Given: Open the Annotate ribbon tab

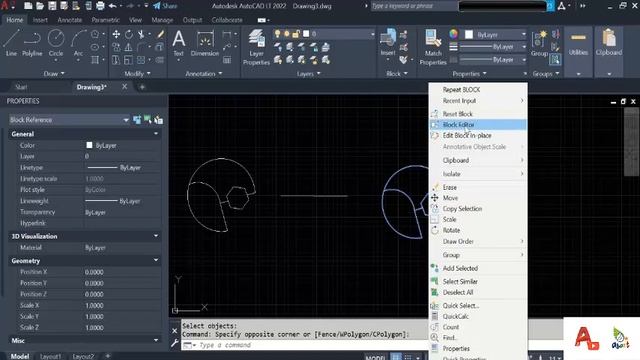Looking at the screenshot, I should pyautogui.click(x=69, y=20).
